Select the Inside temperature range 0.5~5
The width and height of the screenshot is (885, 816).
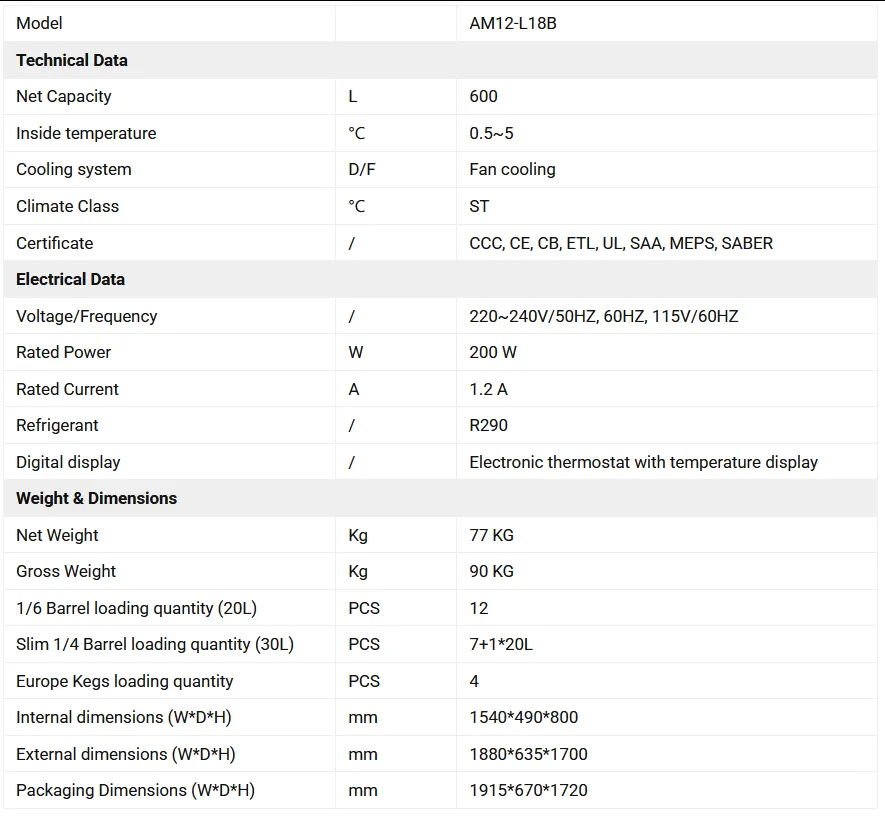click(x=491, y=133)
